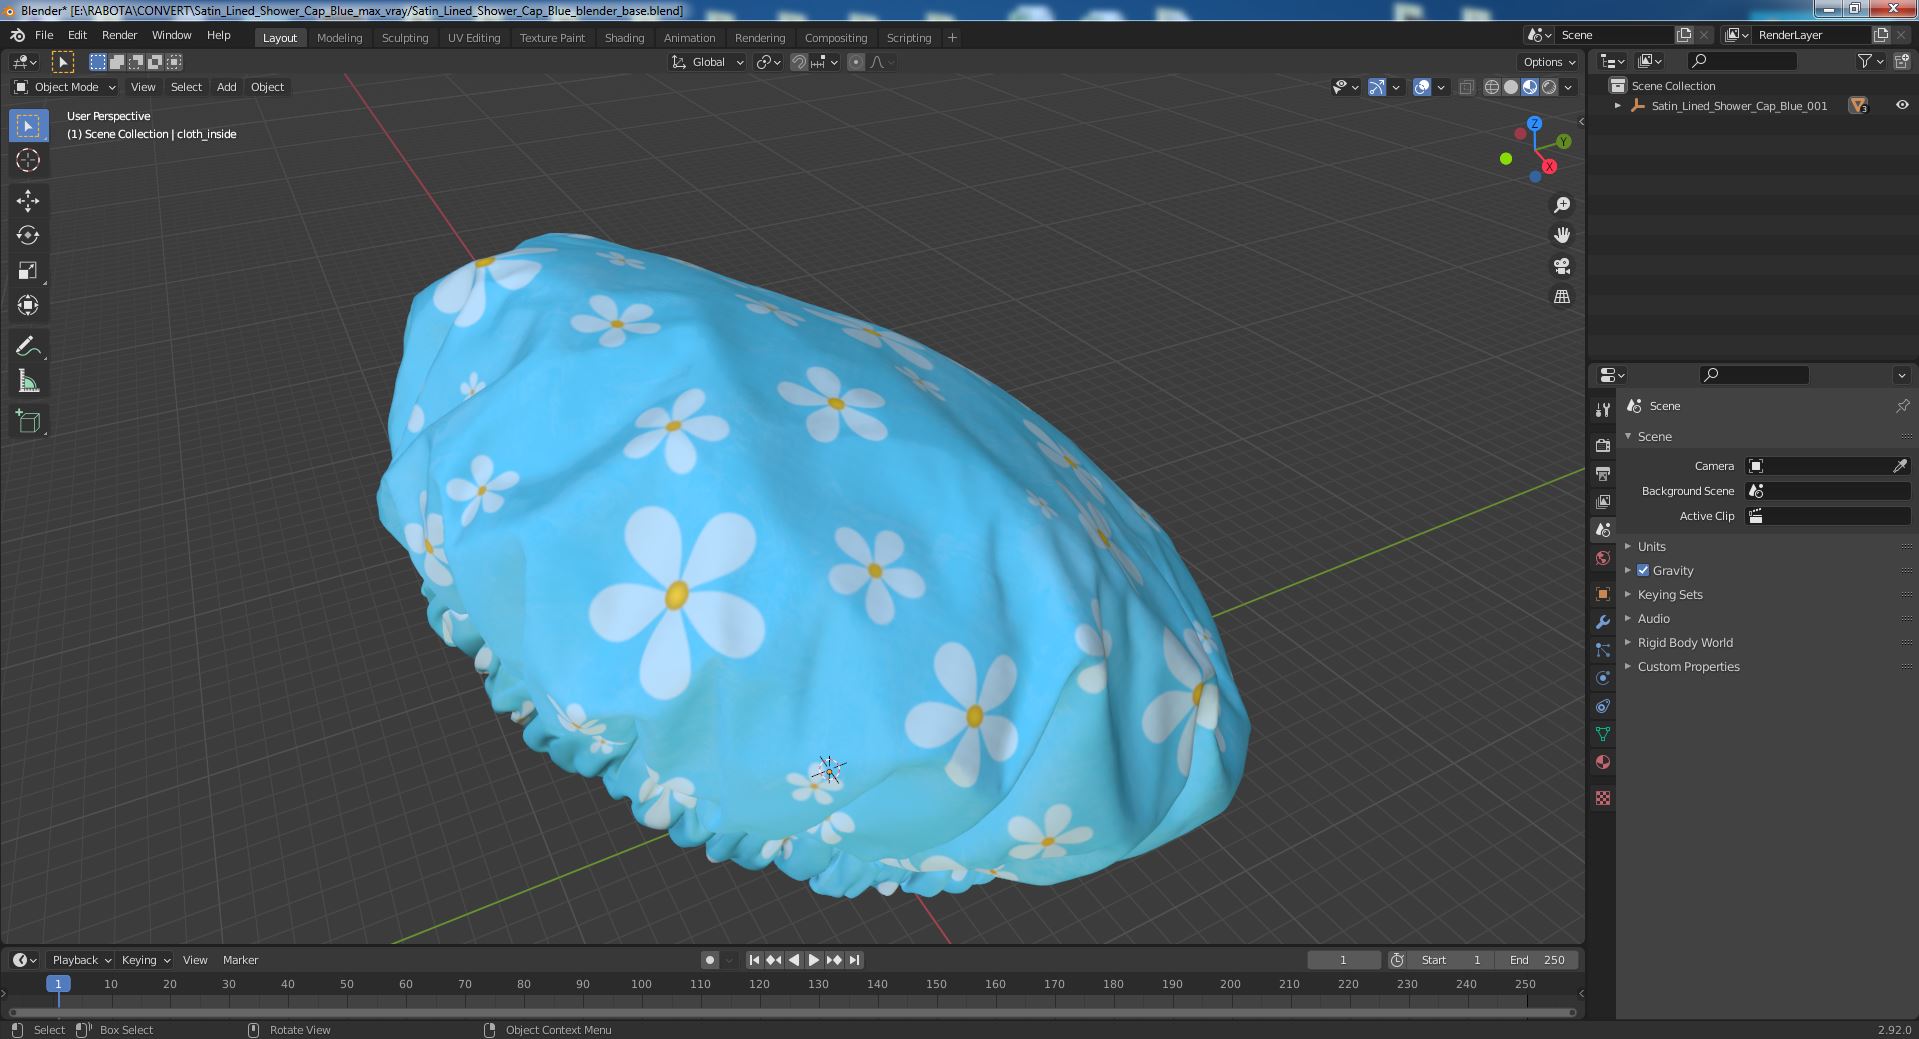
Task: Open the Object Mode dropdown
Action: click(65, 87)
